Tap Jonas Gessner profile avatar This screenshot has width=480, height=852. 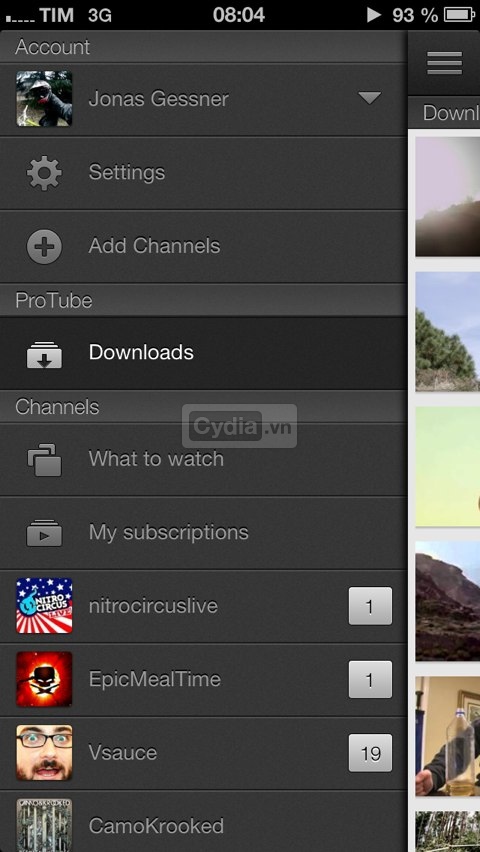click(x=44, y=98)
